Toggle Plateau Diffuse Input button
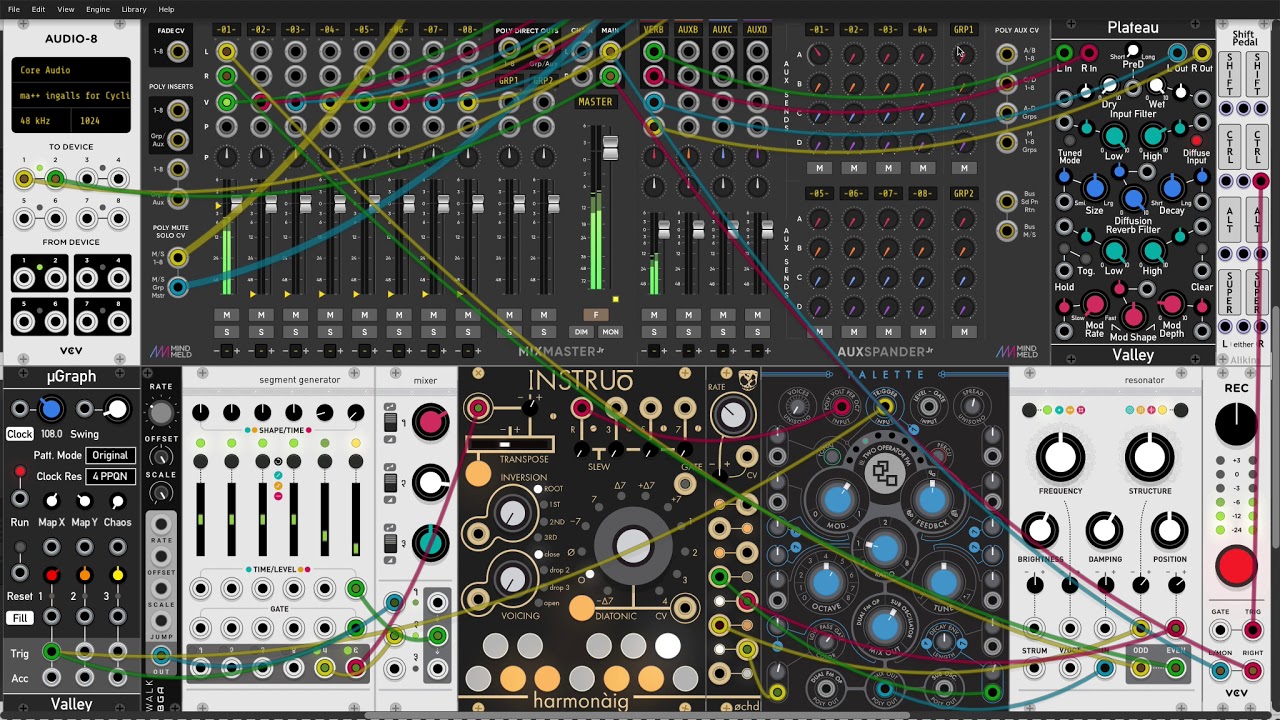Screen dimensions: 1280x720 point(1196,141)
